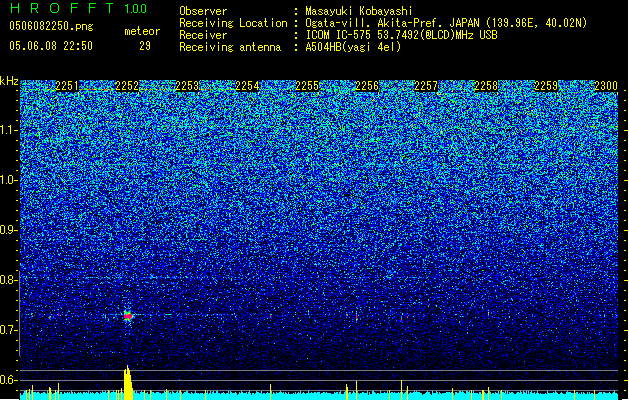Click the 2259 time marker
This screenshot has width=629, height=400.
coord(546,86)
